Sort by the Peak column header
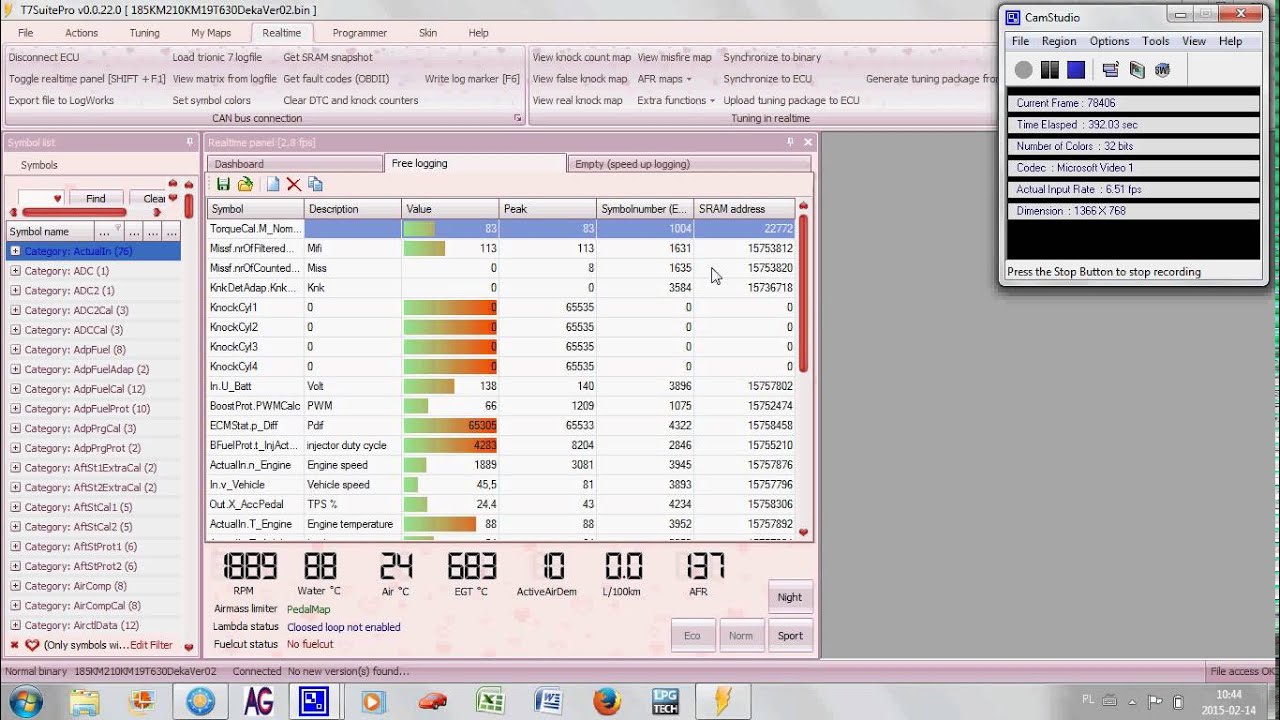The image size is (1280, 720). (547, 209)
